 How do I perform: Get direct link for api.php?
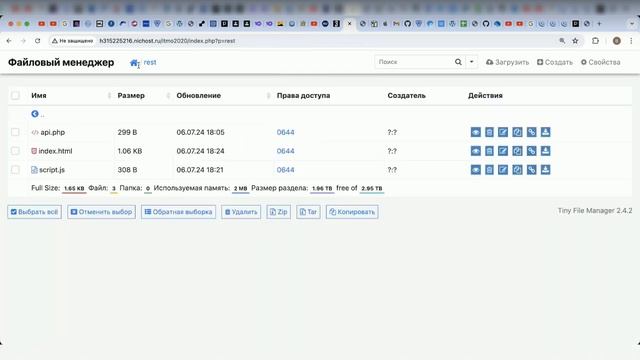coord(531,132)
